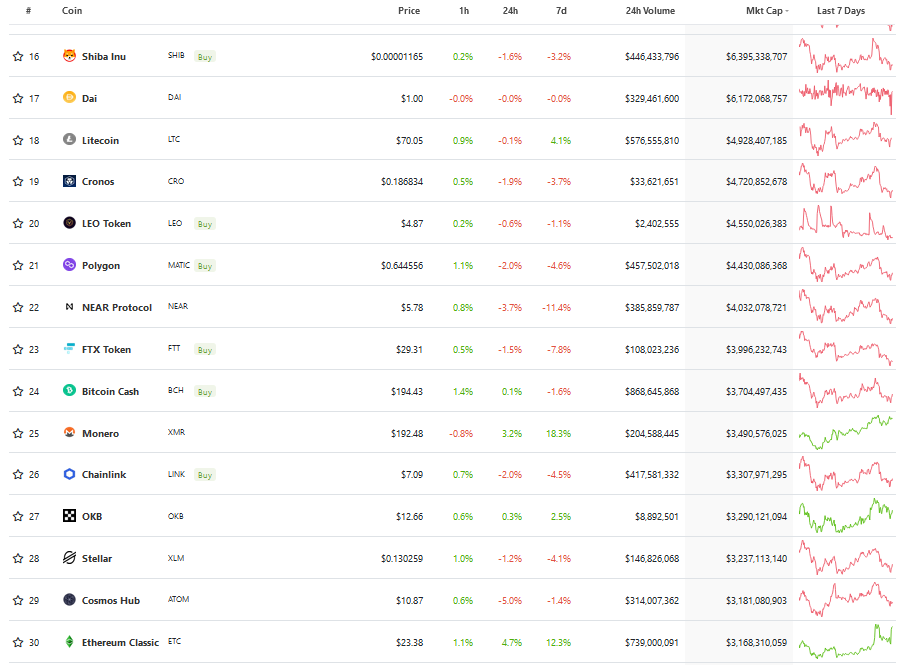Viewport: 905px width, 665px height.
Task: Click the Litecoin logo icon
Action: tap(69, 140)
